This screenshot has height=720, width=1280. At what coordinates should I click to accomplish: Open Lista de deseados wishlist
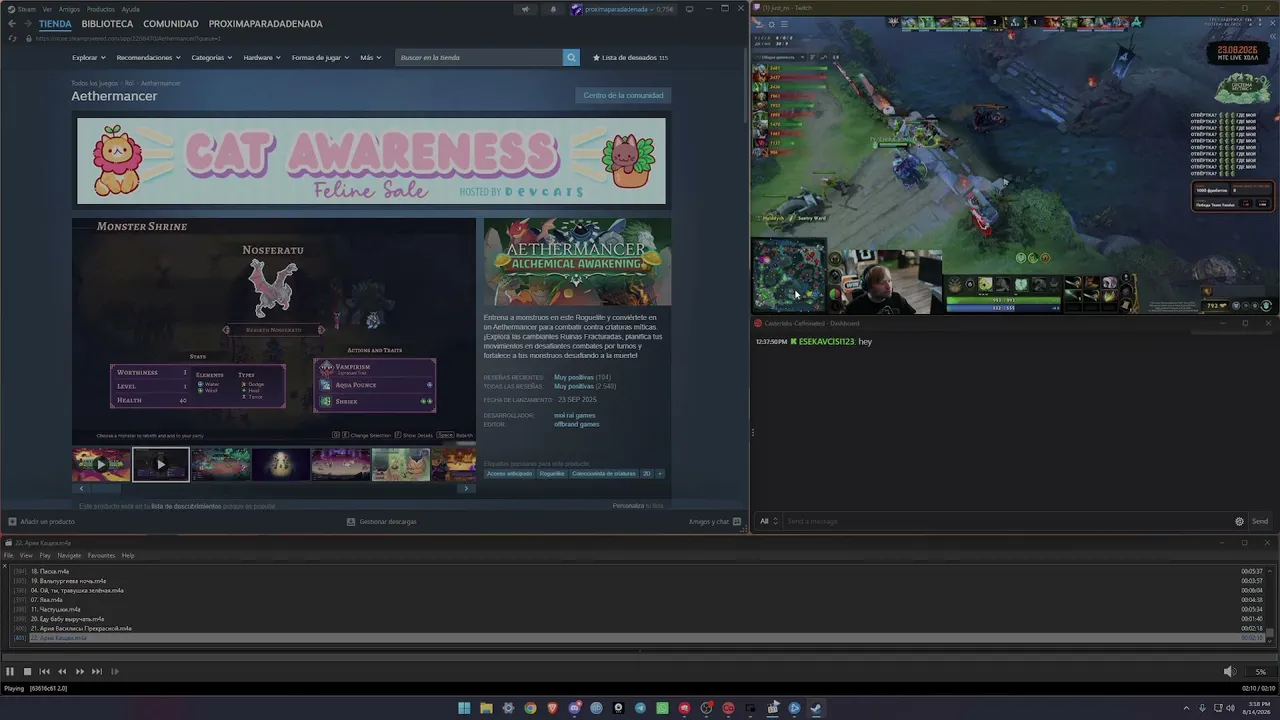[x=630, y=58]
